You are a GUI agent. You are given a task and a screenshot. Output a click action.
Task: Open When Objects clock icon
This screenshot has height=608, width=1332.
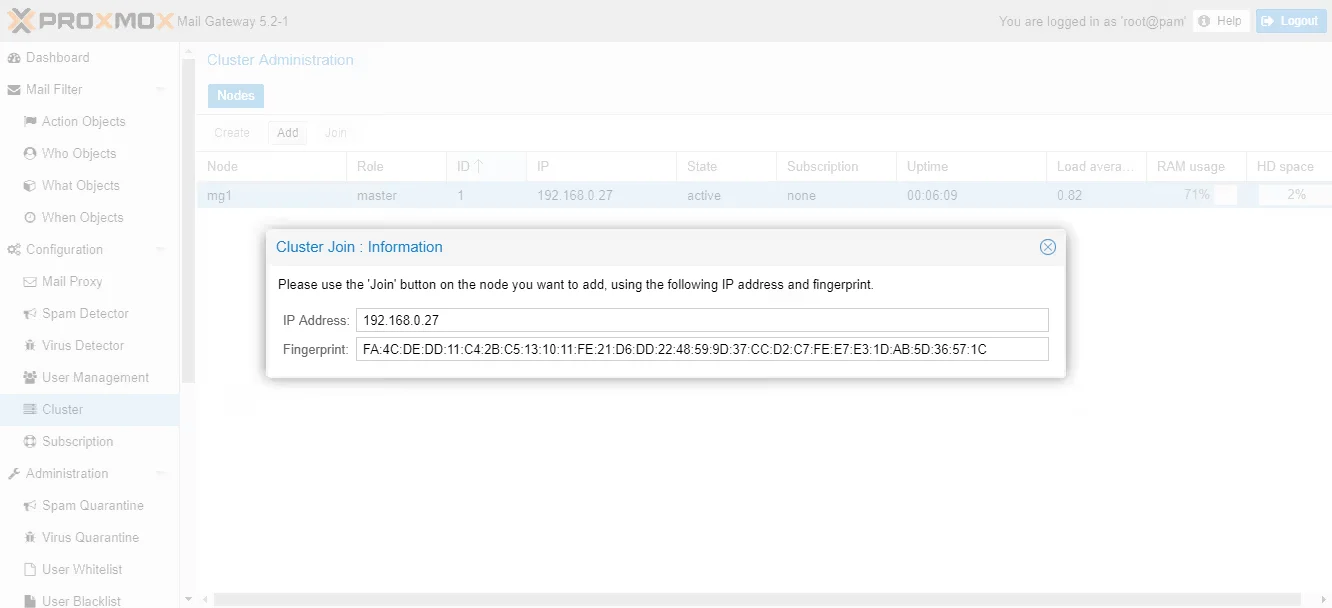click(31, 217)
